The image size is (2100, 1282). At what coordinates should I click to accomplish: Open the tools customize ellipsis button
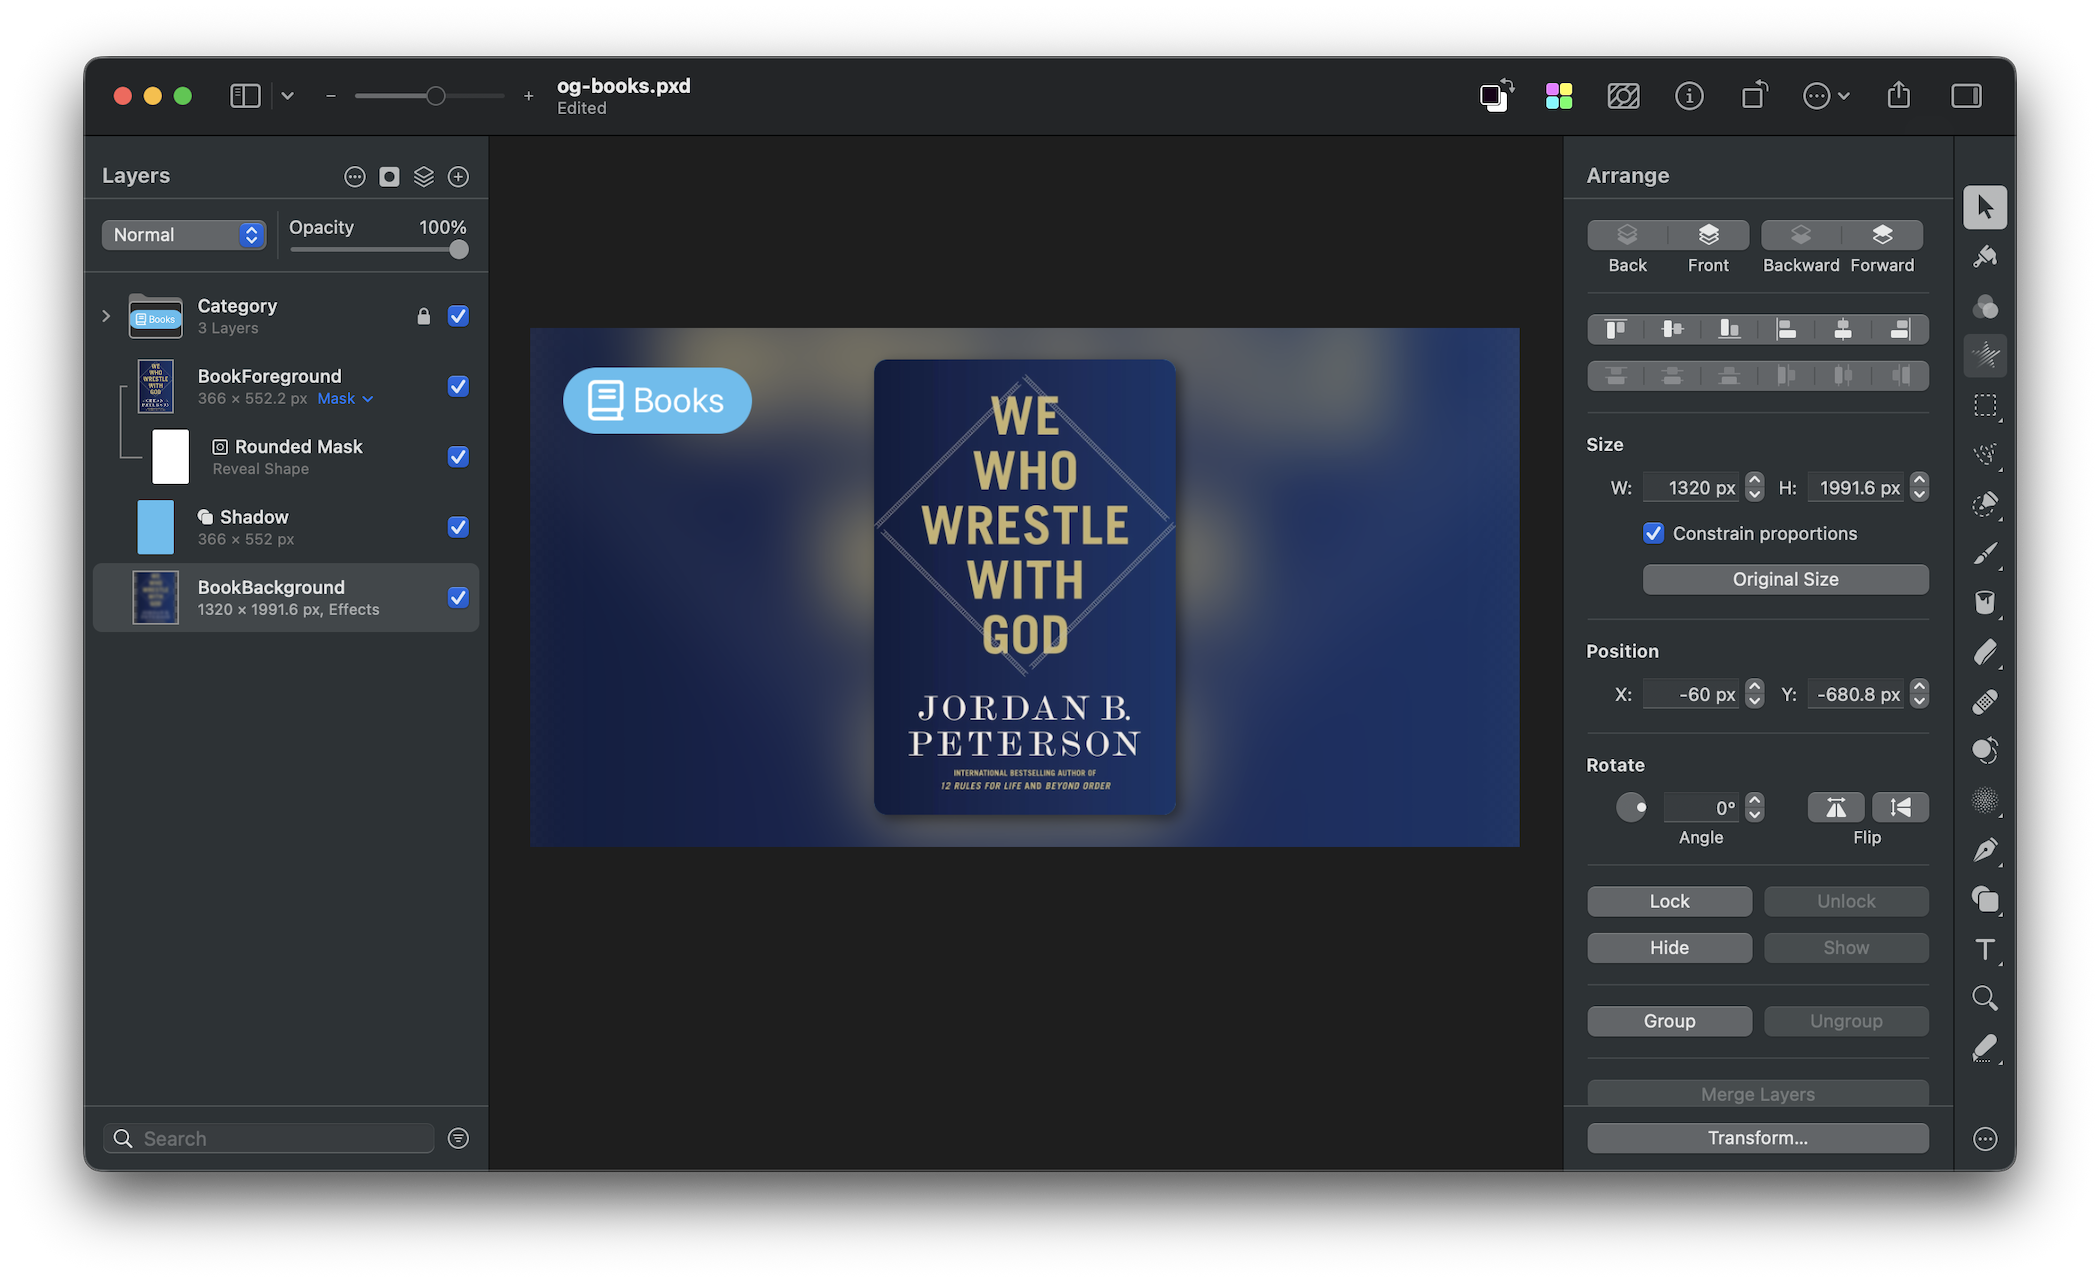(x=1985, y=1138)
